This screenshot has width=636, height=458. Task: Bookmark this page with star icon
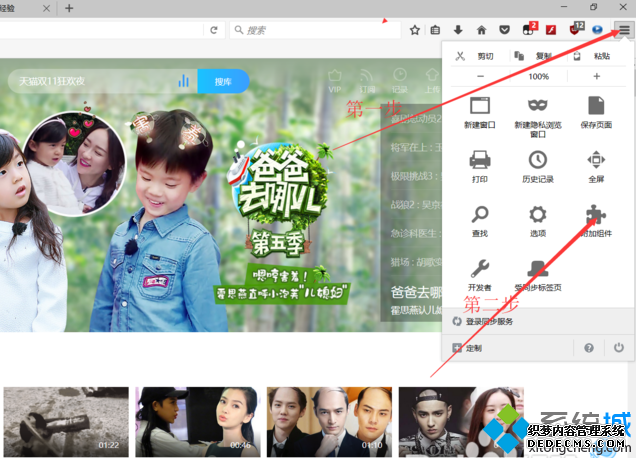[x=415, y=30]
